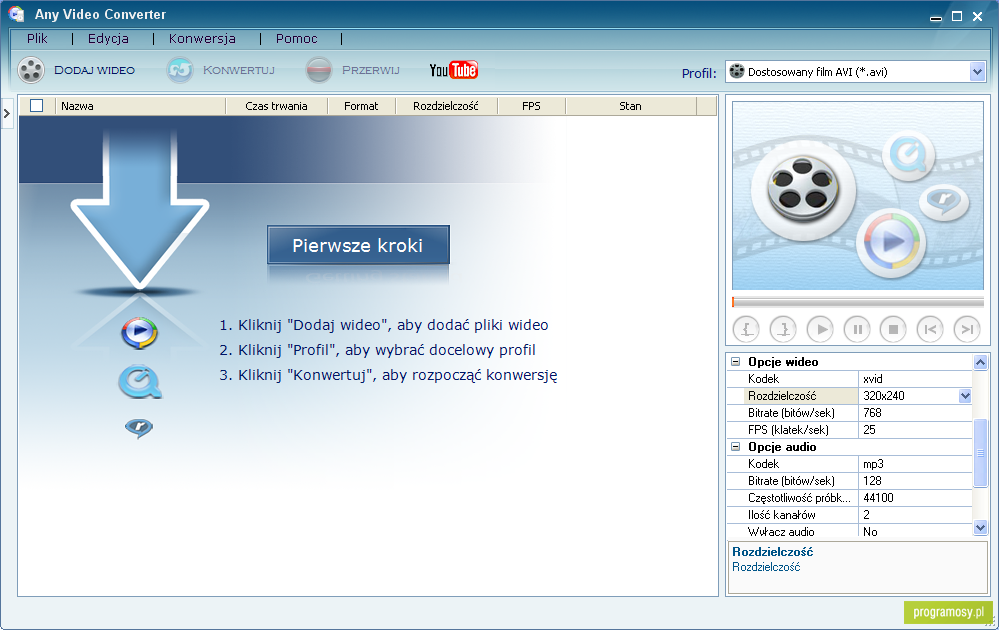
Task: Select the FPS (klatek/sek) property label
Action: click(788, 430)
